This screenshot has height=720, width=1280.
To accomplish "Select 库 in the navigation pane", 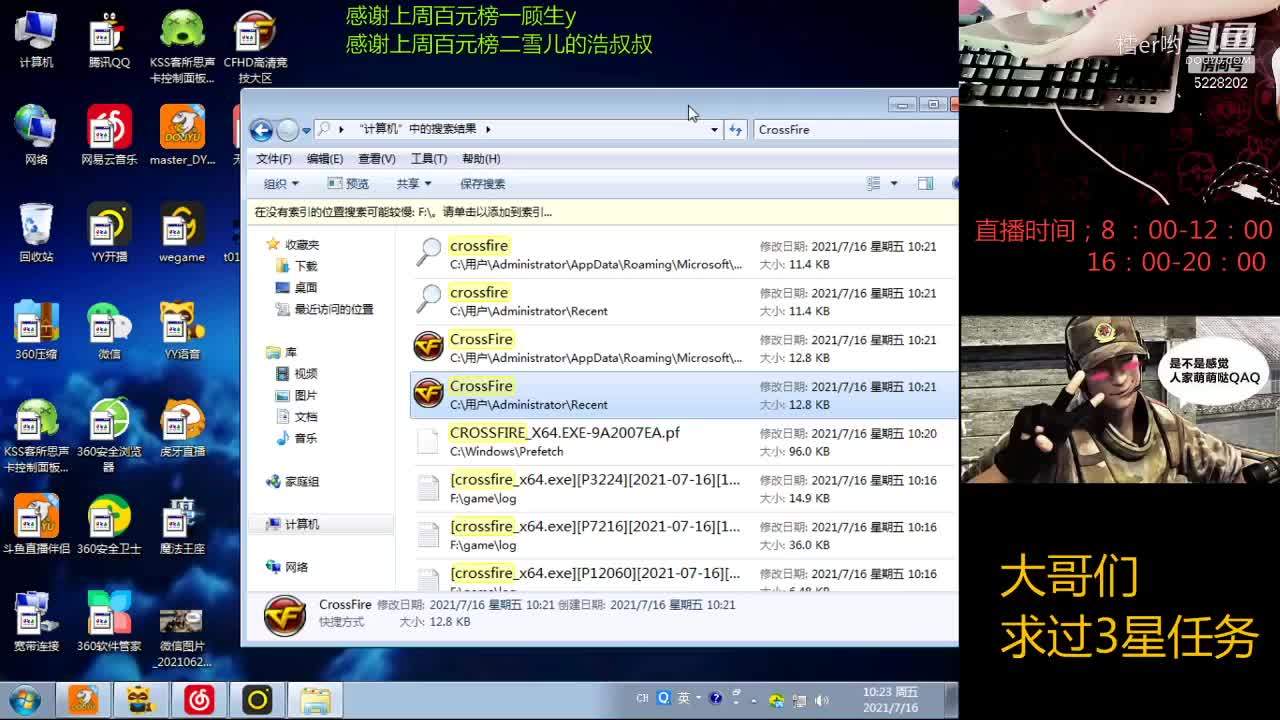I will 281,352.
